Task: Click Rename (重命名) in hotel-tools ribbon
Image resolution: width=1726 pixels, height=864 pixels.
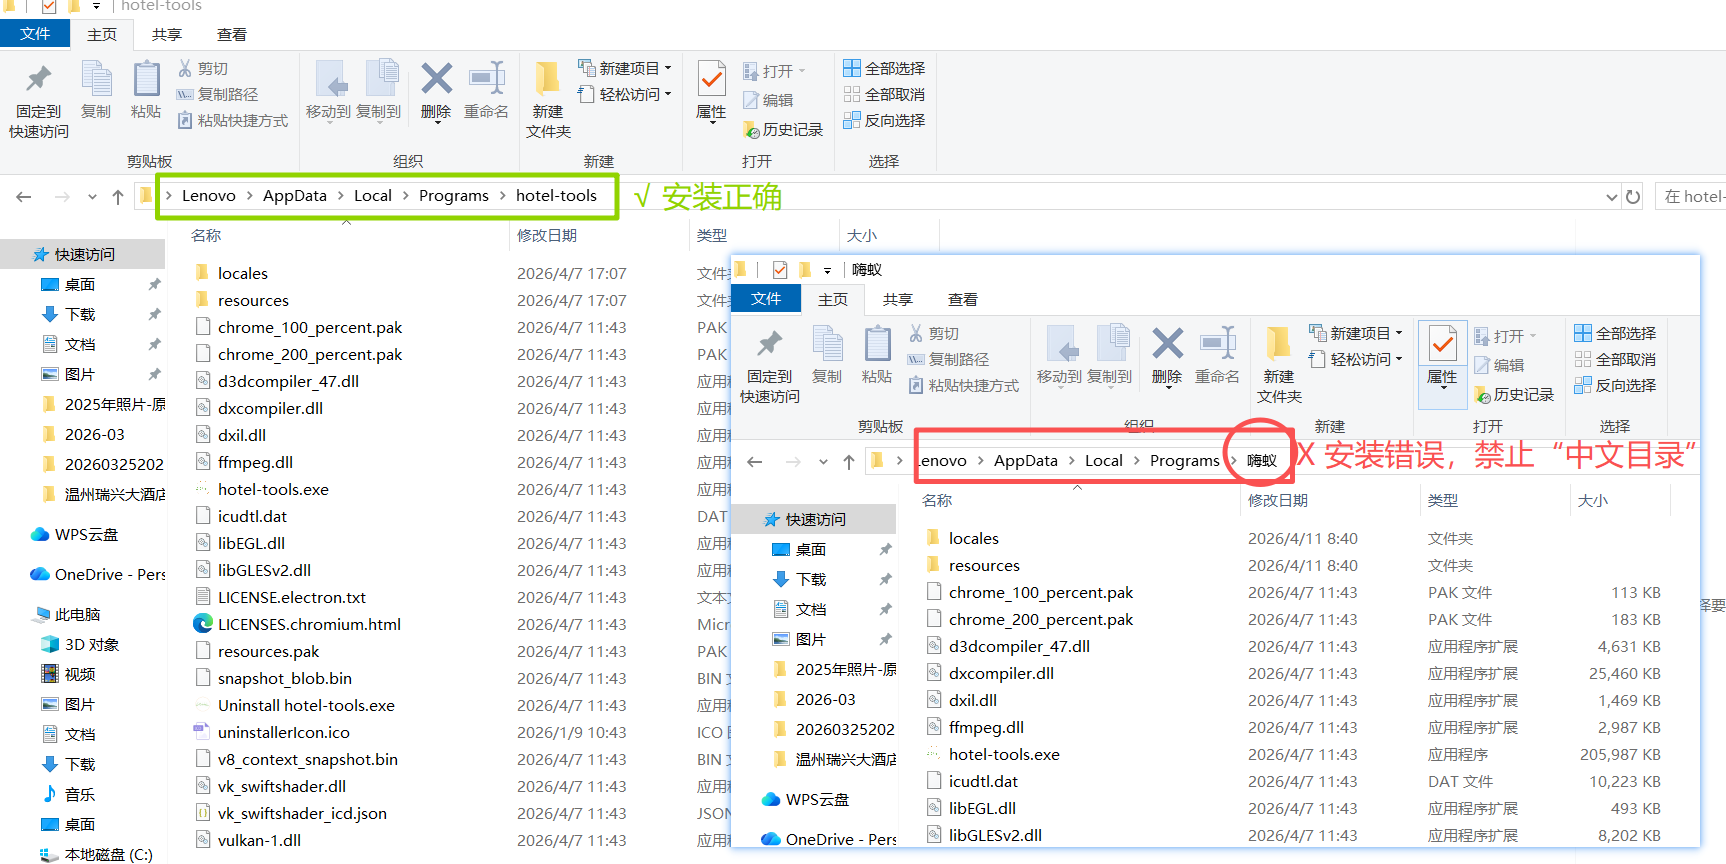Action: 487,91
